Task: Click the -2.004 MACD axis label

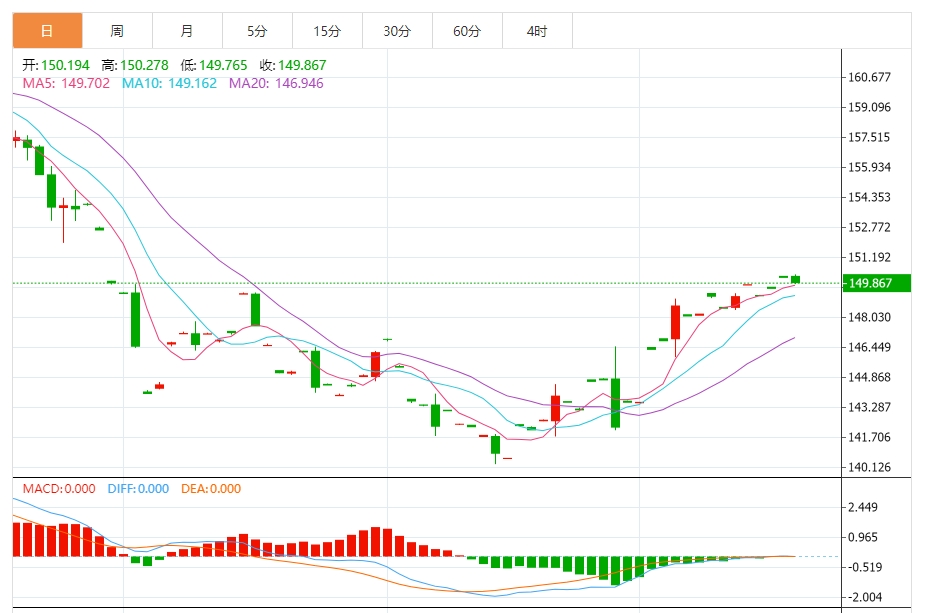Action: [x=865, y=597]
